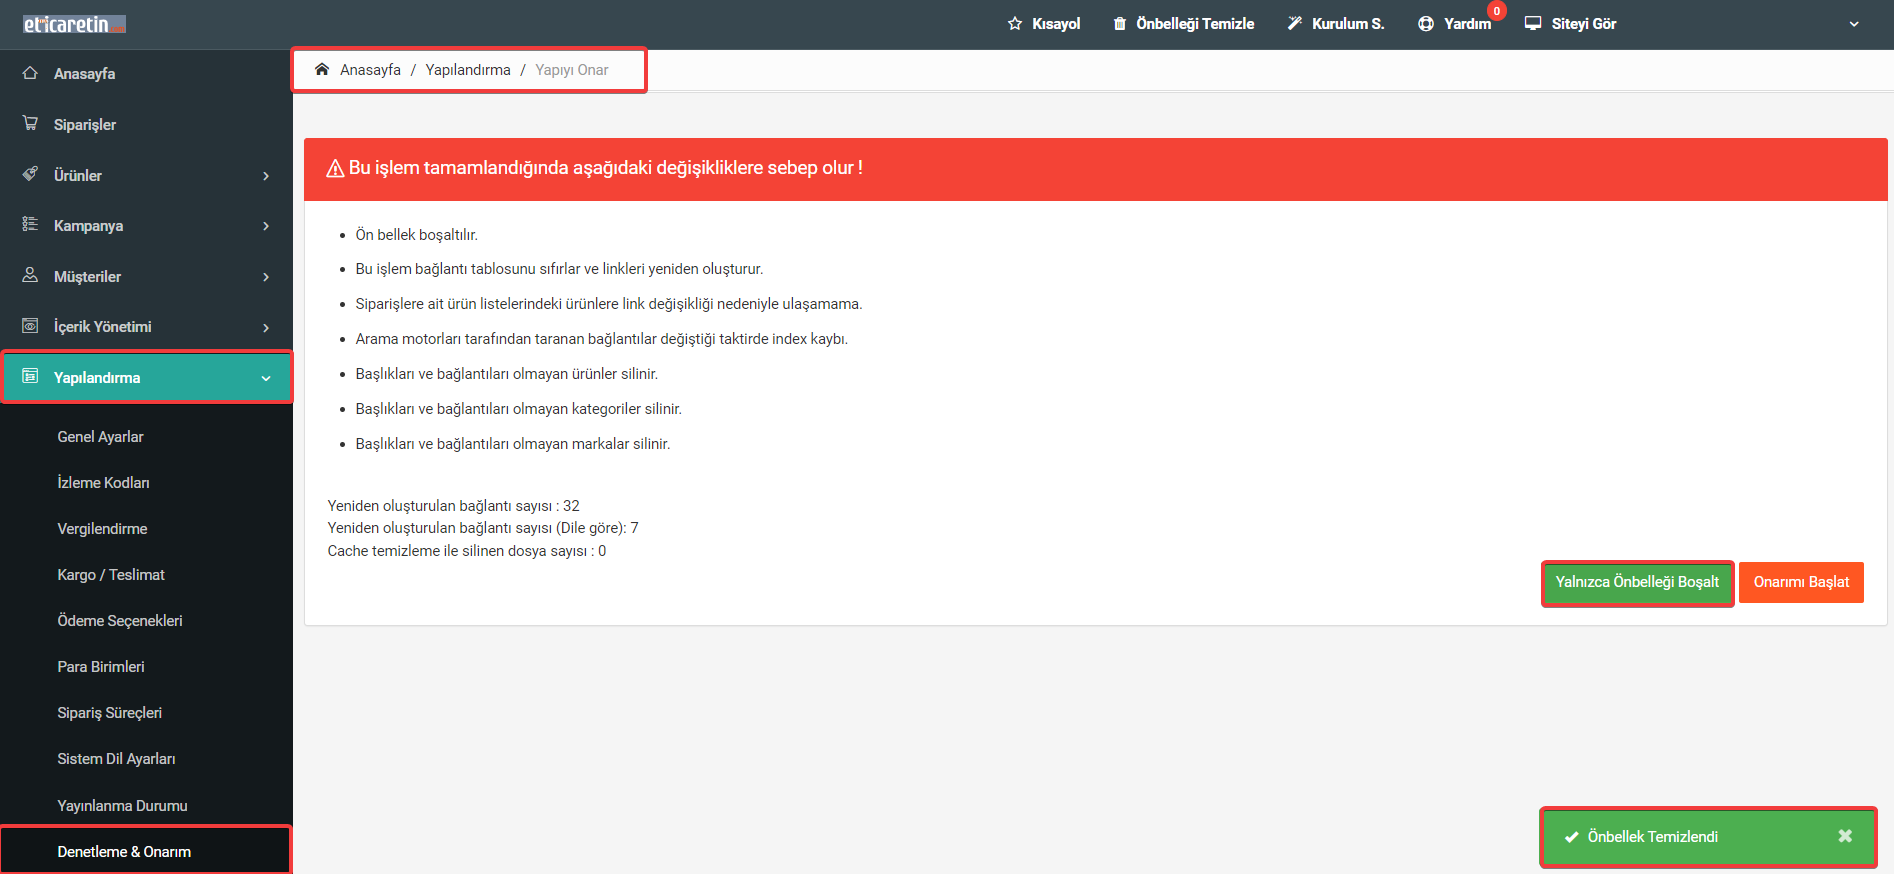Open Genel Ayarlar submenu item
The image size is (1894, 874).
tap(100, 437)
